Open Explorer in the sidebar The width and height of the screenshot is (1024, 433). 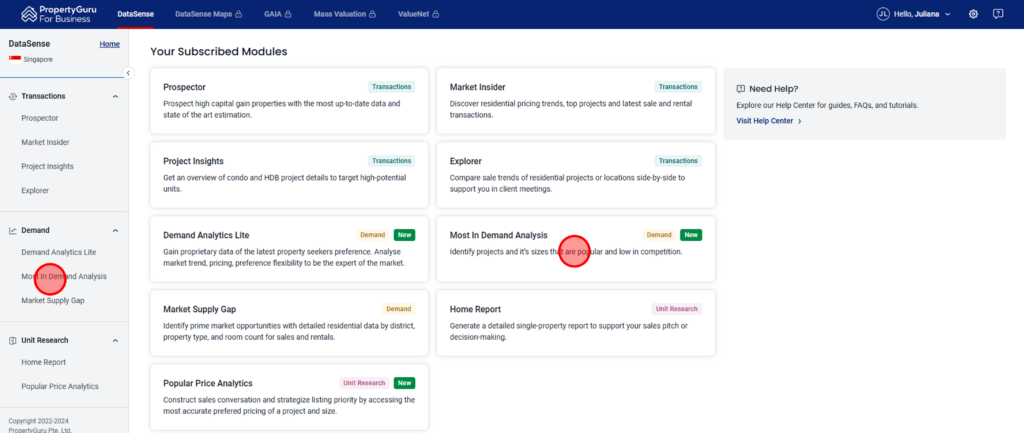[x=35, y=191]
